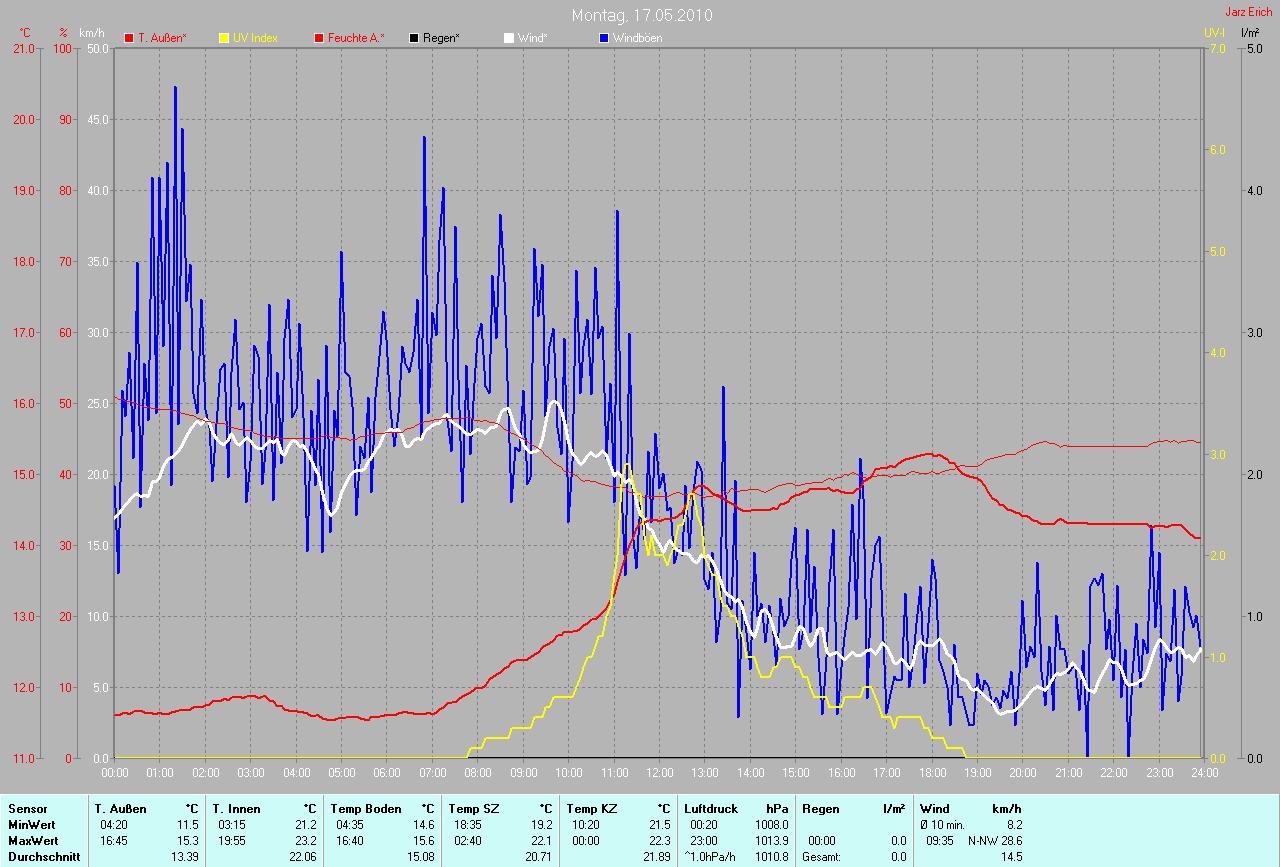1280x867 pixels.
Task: Click the yellow UV Index legend swatch
Action: (223, 38)
